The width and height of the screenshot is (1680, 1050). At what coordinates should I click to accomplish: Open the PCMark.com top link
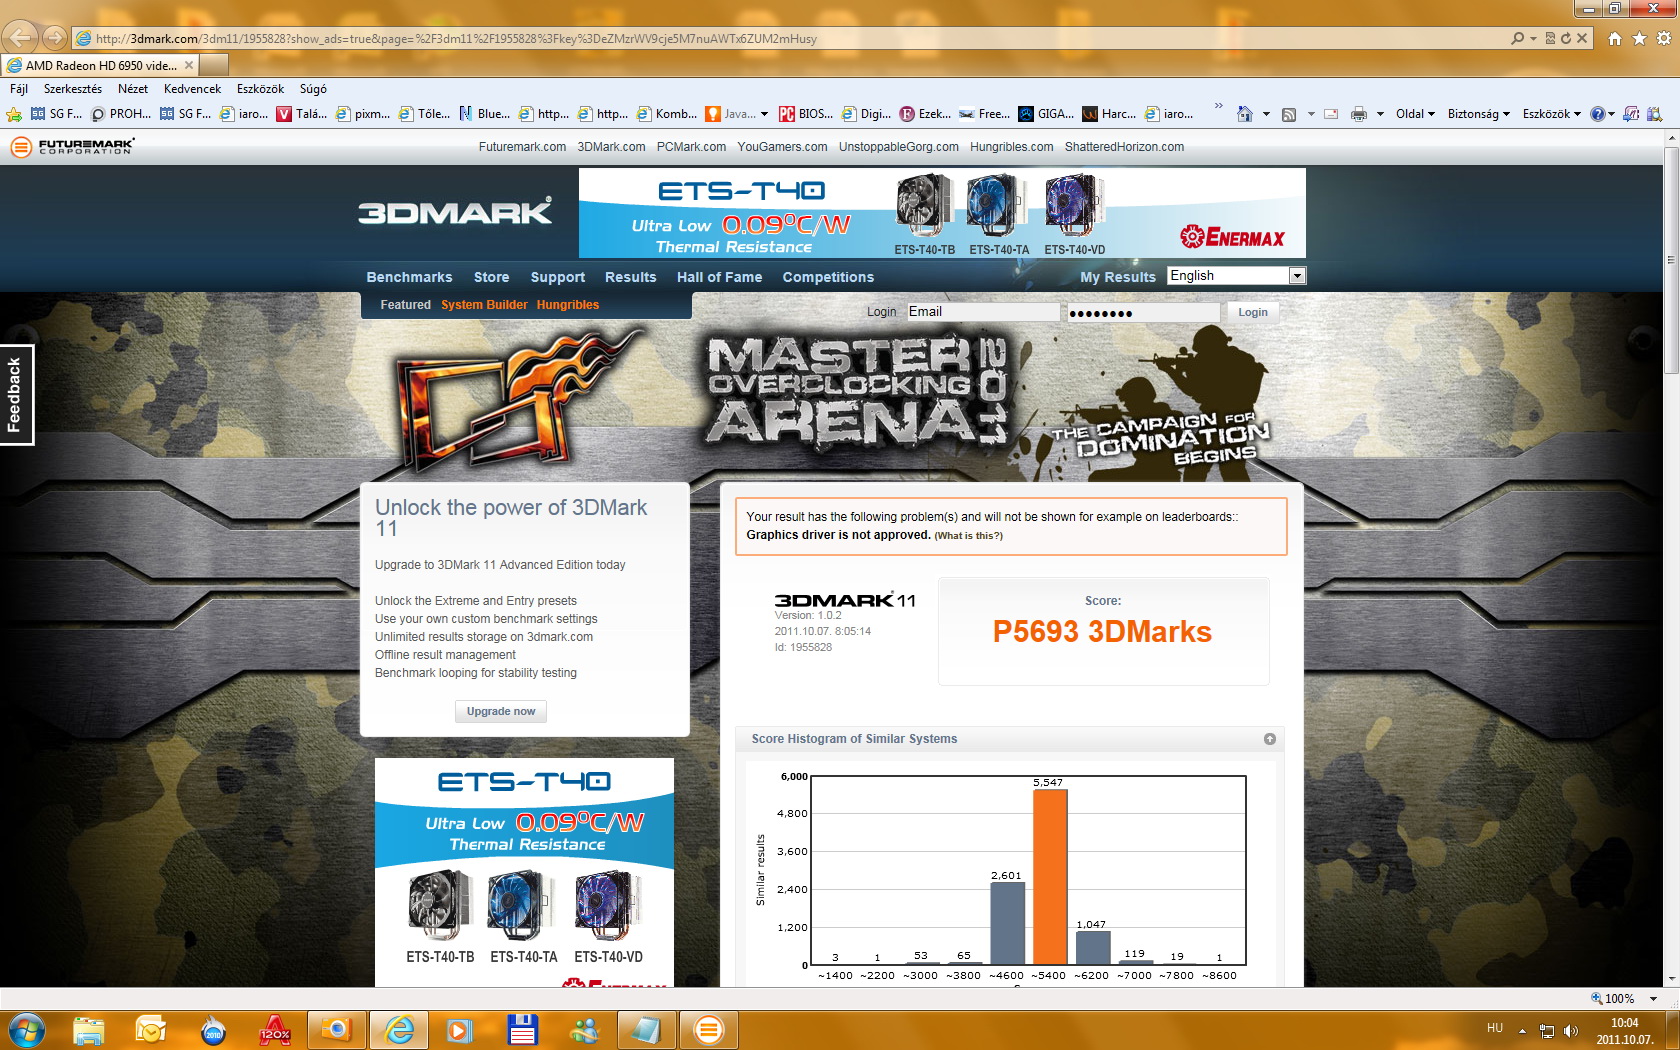pos(691,147)
